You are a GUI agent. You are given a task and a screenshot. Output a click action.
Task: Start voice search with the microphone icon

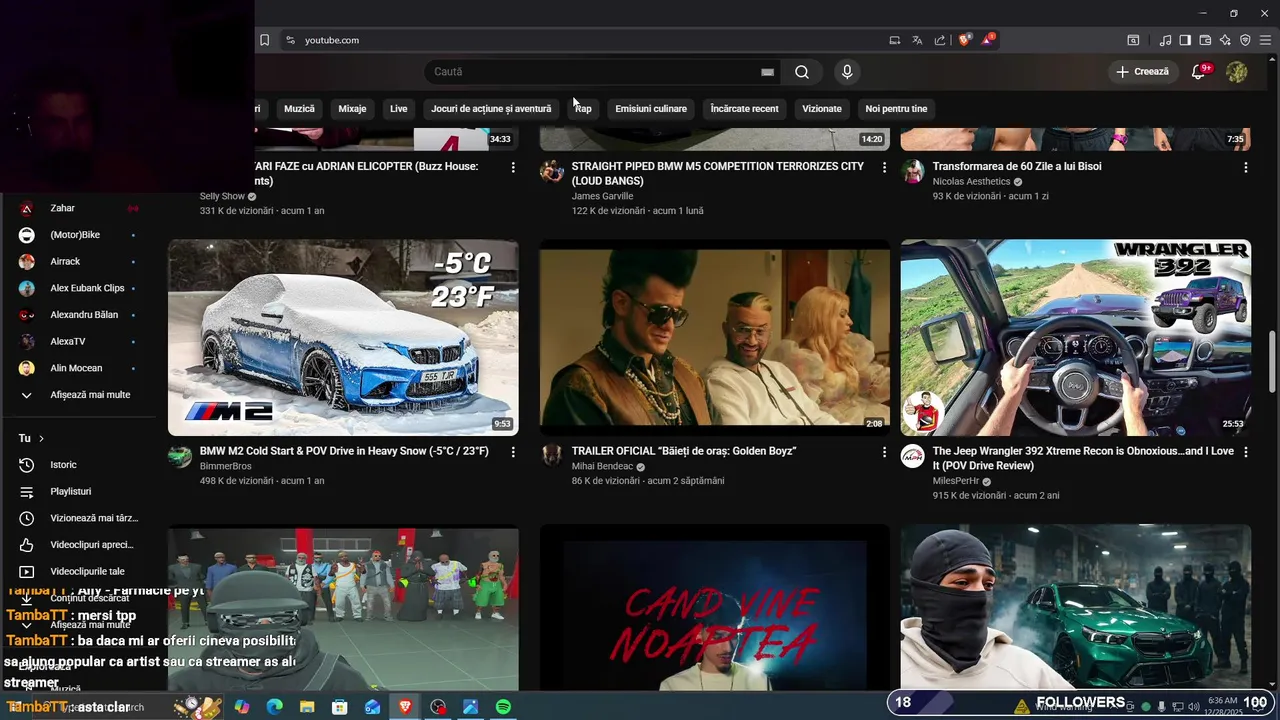tap(847, 72)
